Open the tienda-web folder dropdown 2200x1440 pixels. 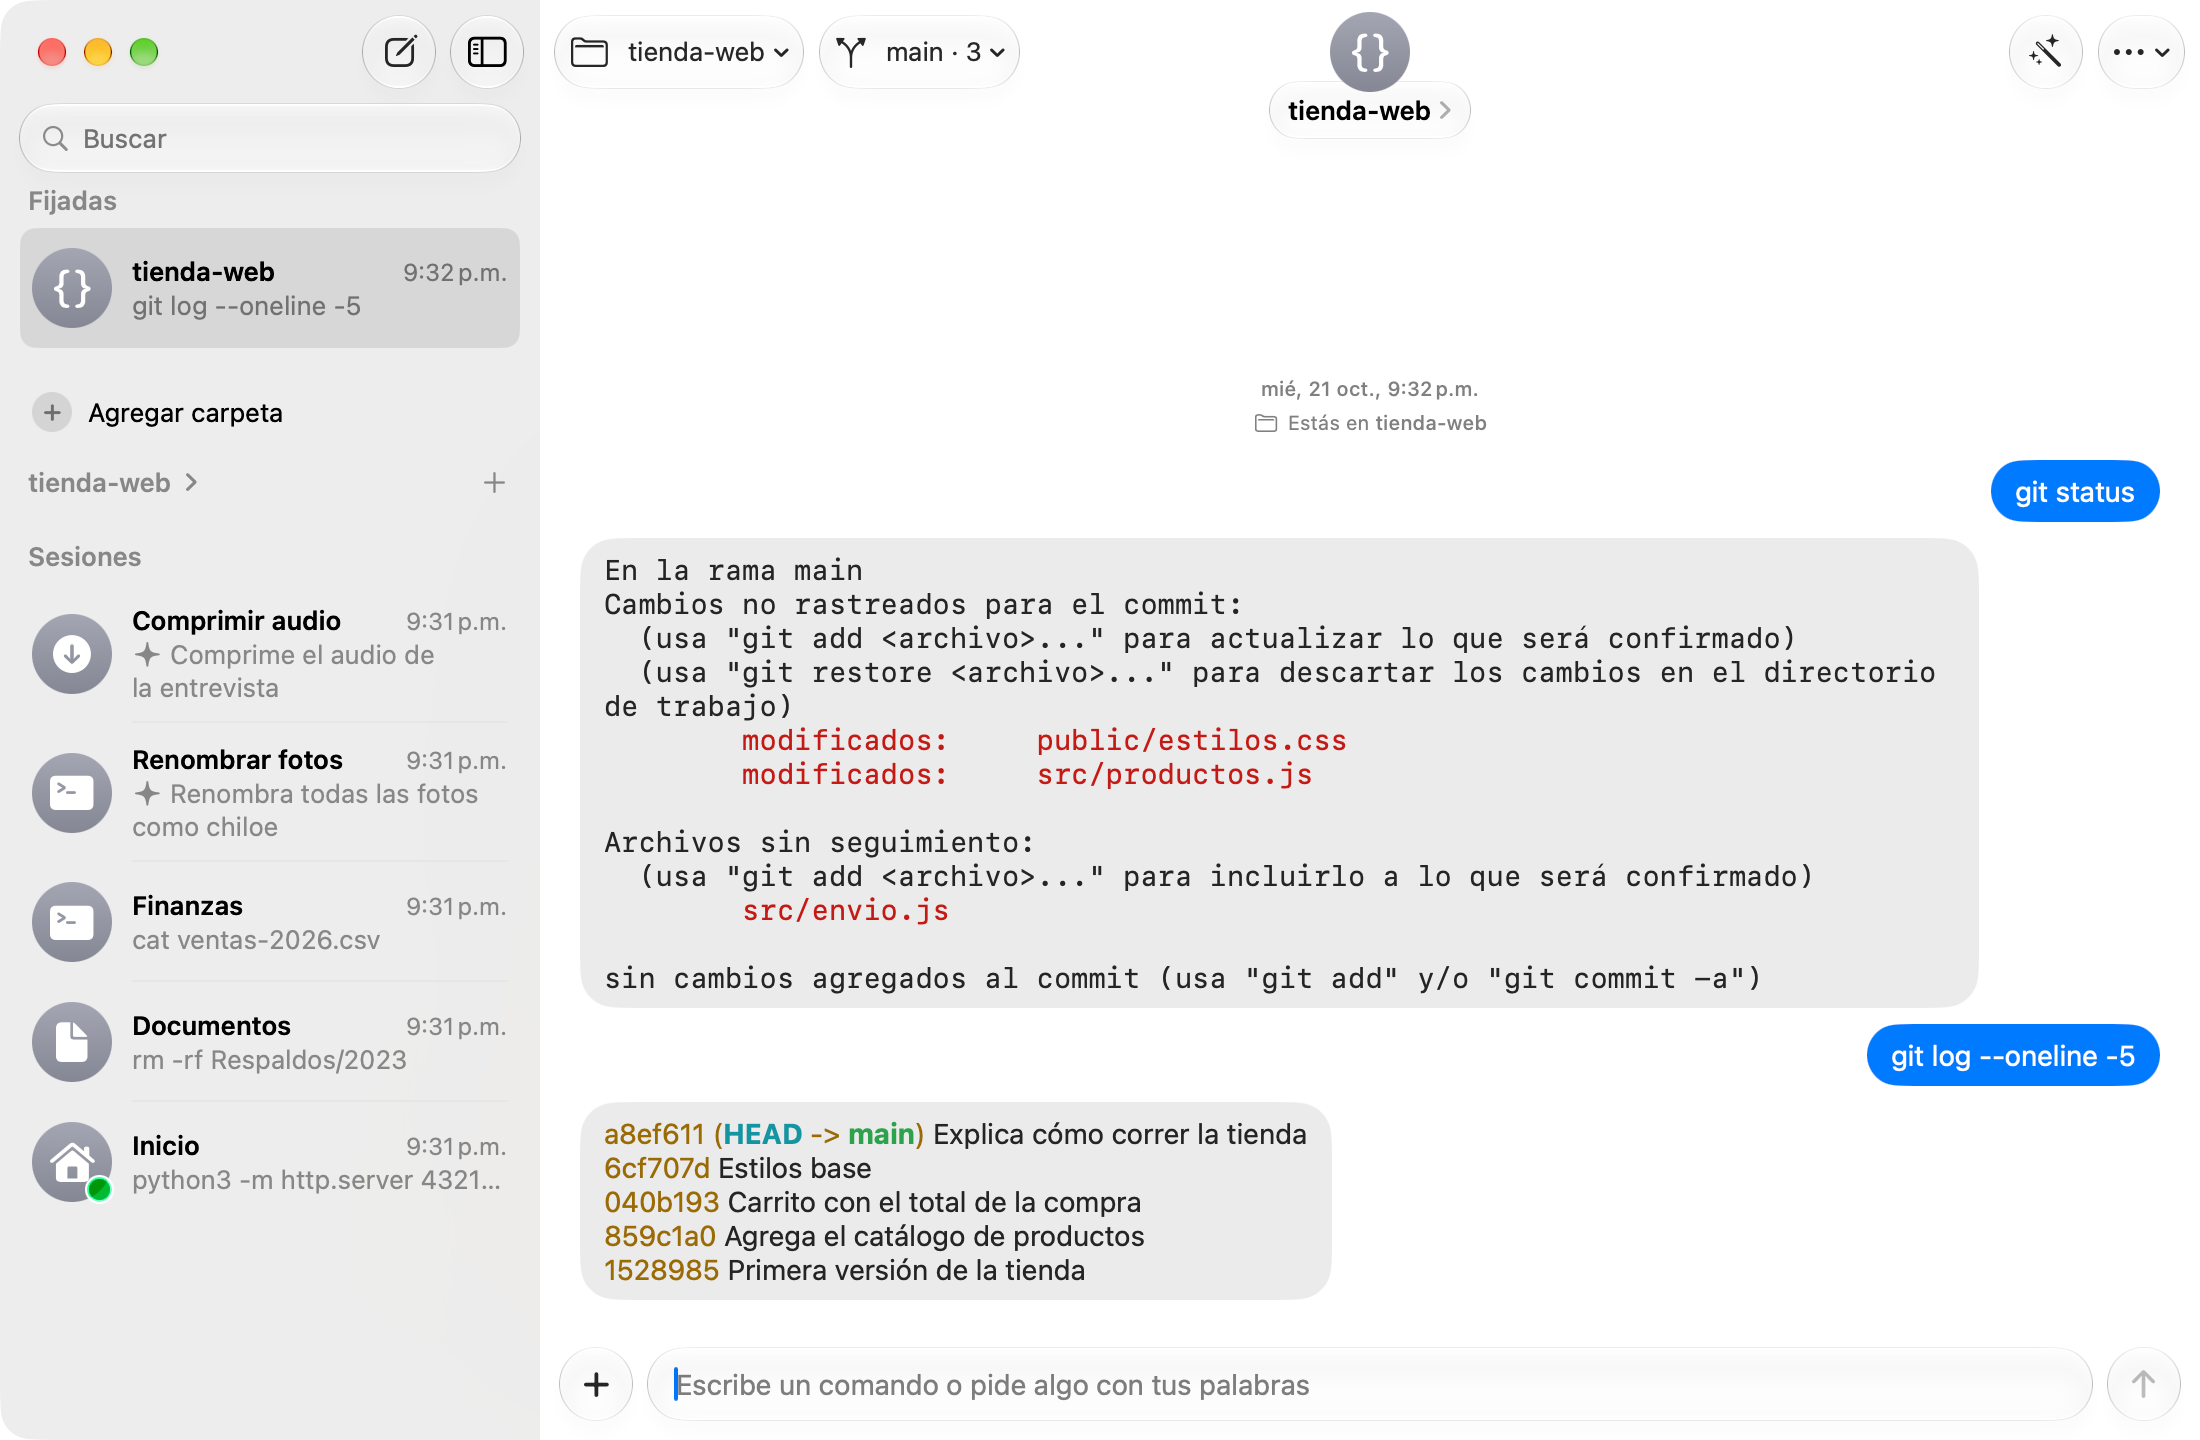click(679, 52)
